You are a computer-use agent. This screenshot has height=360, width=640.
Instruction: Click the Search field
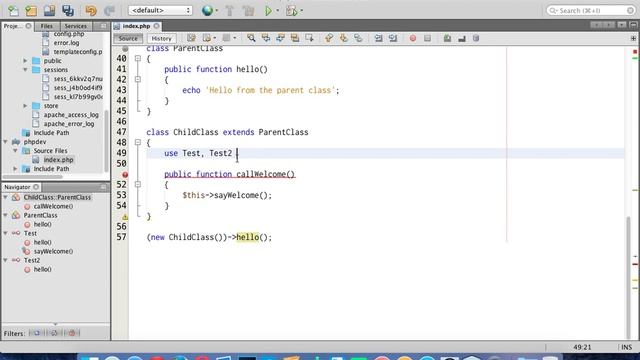591,10
